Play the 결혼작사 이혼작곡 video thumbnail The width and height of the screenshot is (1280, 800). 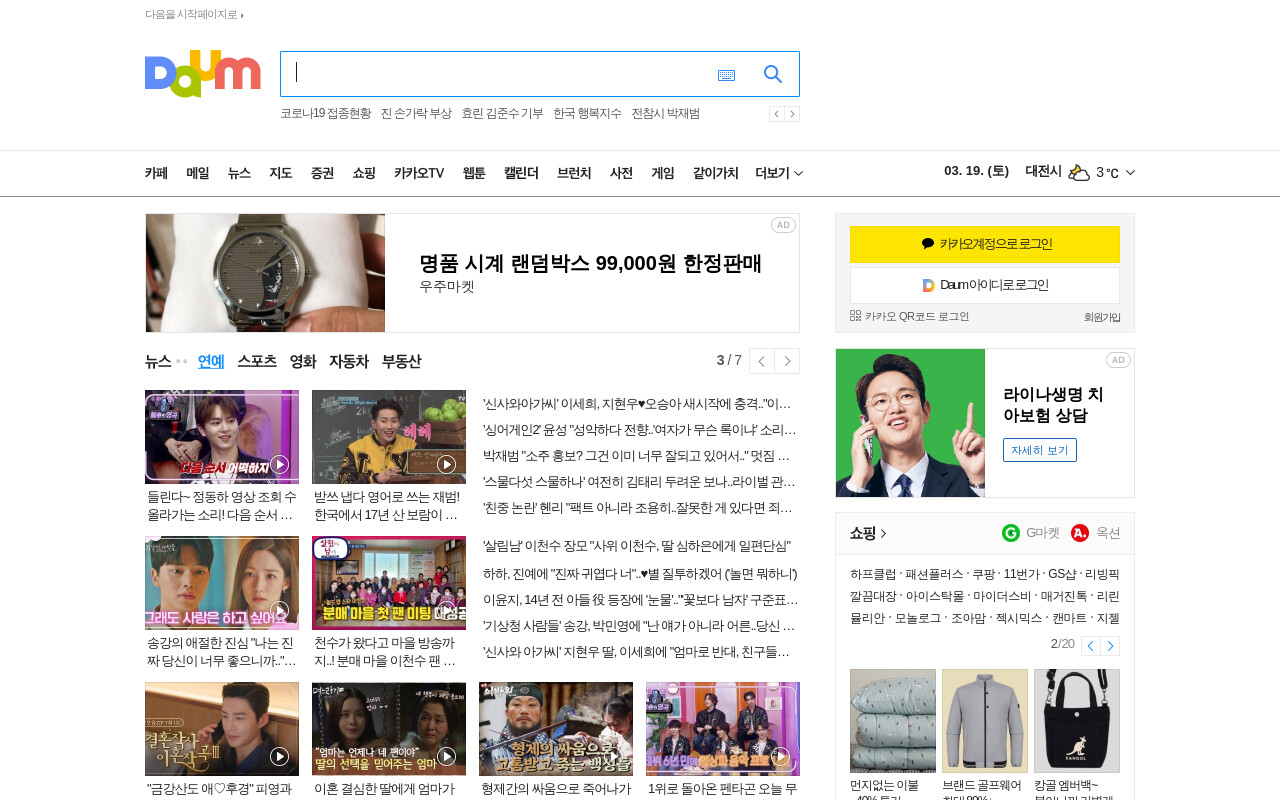pyautogui.click(x=222, y=729)
